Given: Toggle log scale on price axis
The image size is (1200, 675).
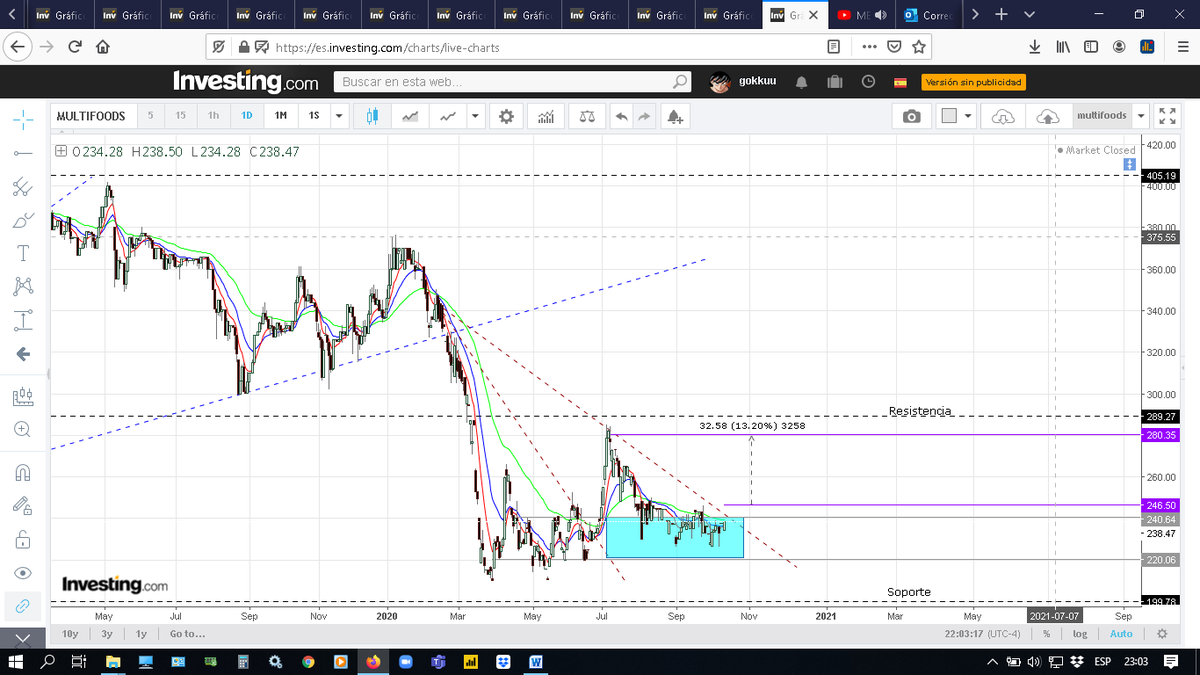Looking at the screenshot, I should pyautogui.click(x=1080, y=634).
